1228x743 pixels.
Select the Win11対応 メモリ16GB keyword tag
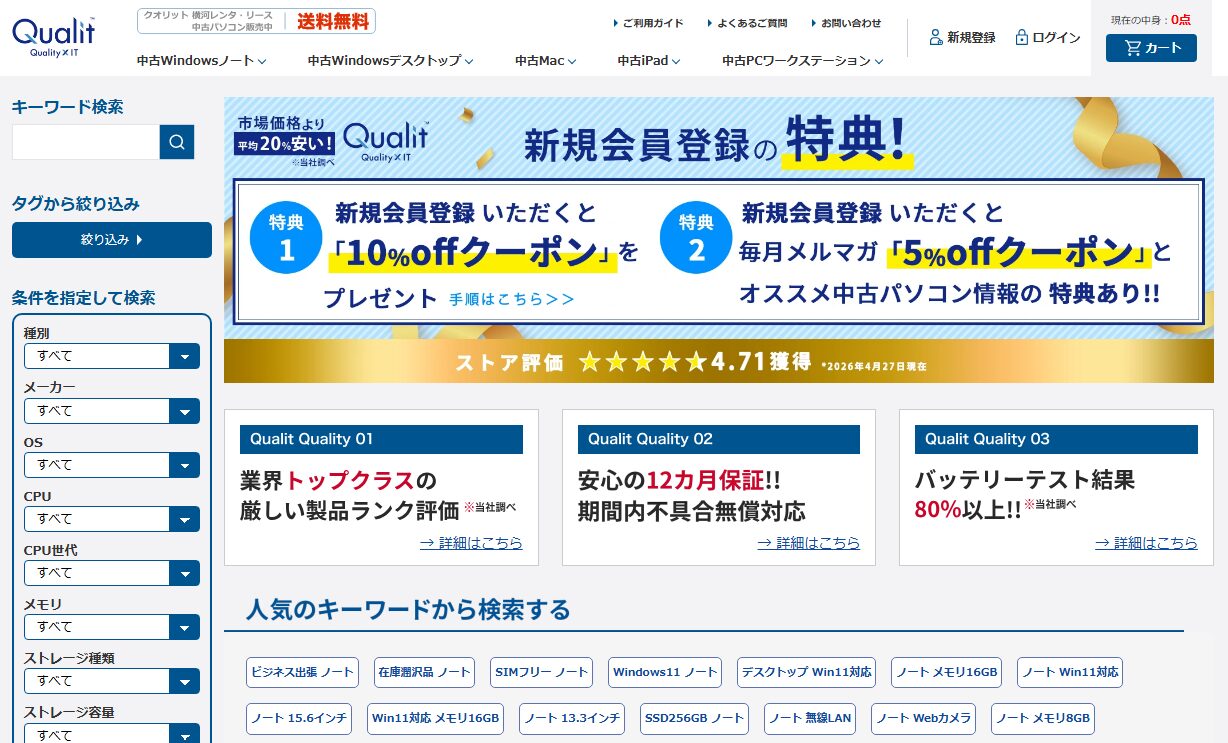[x=435, y=718]
